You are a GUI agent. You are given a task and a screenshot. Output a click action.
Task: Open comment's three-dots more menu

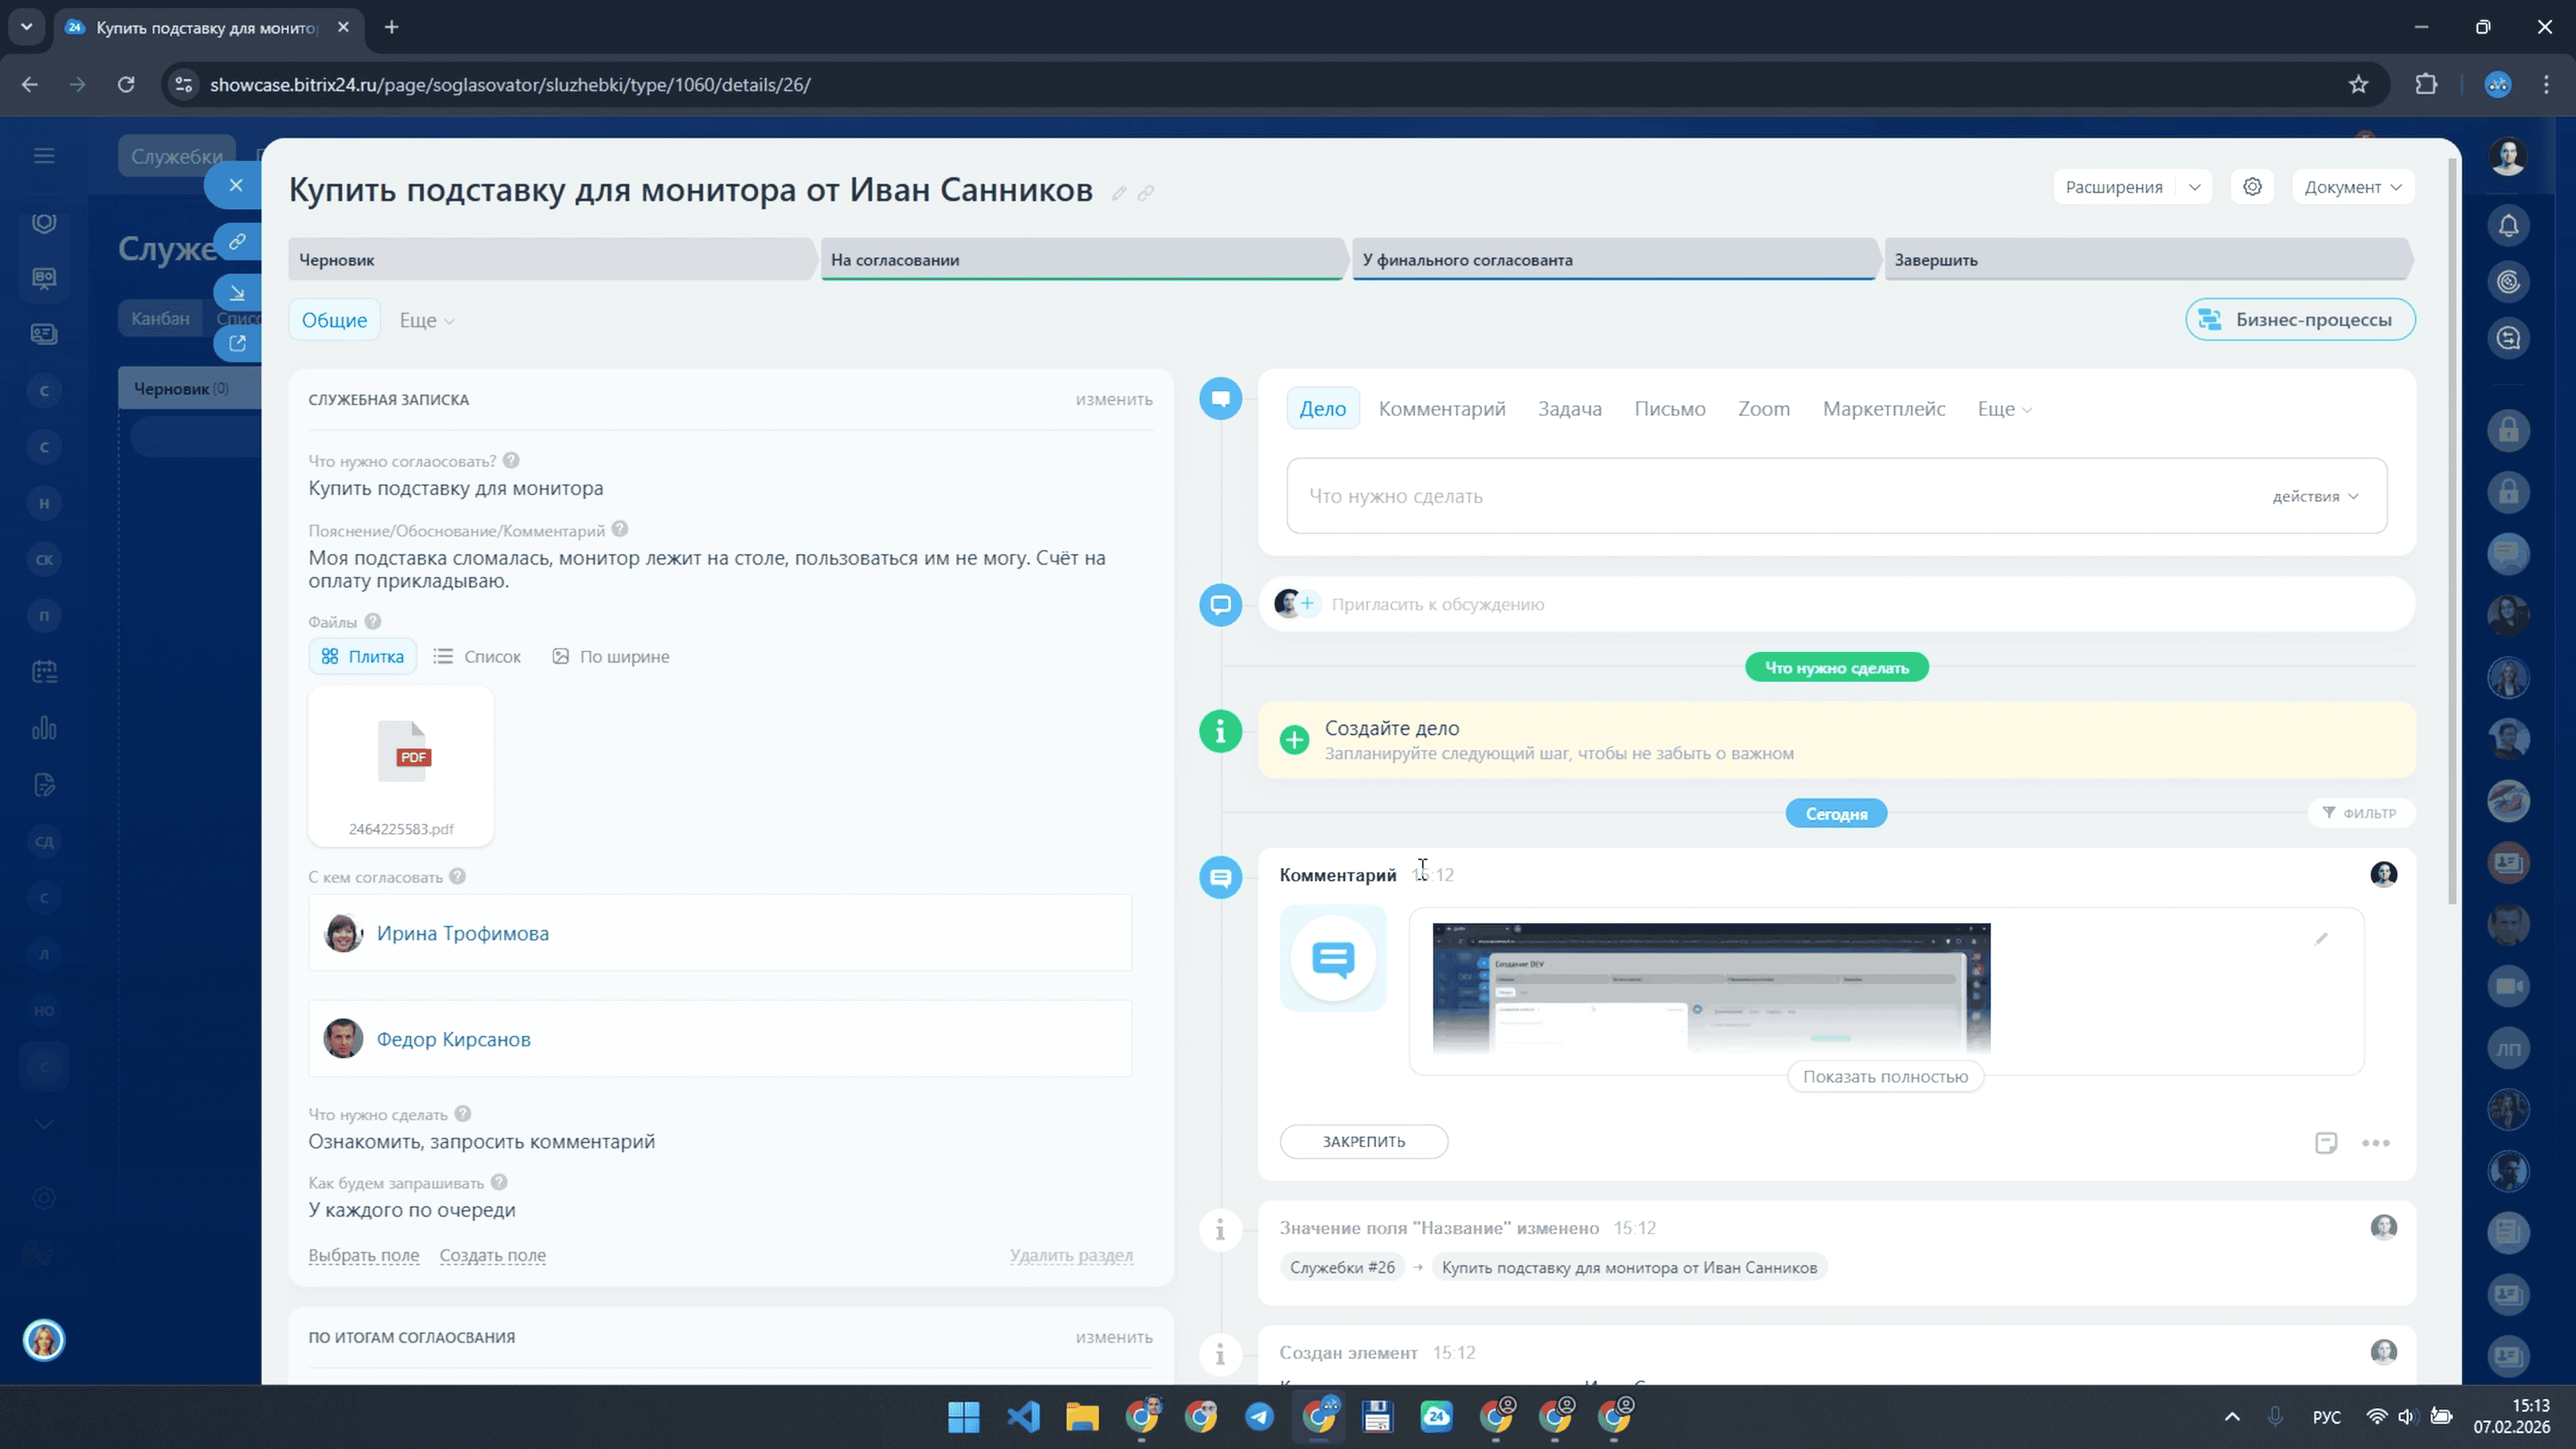(2376, 1143)
